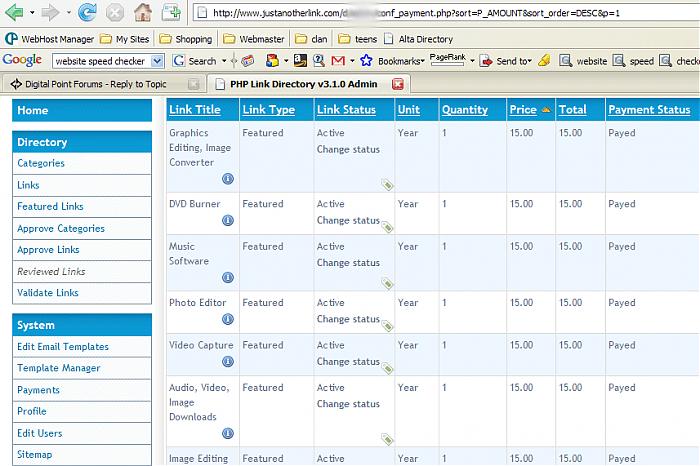Click the URL address bar
This screenshot has height=466, width=700.
pos(446,13)
